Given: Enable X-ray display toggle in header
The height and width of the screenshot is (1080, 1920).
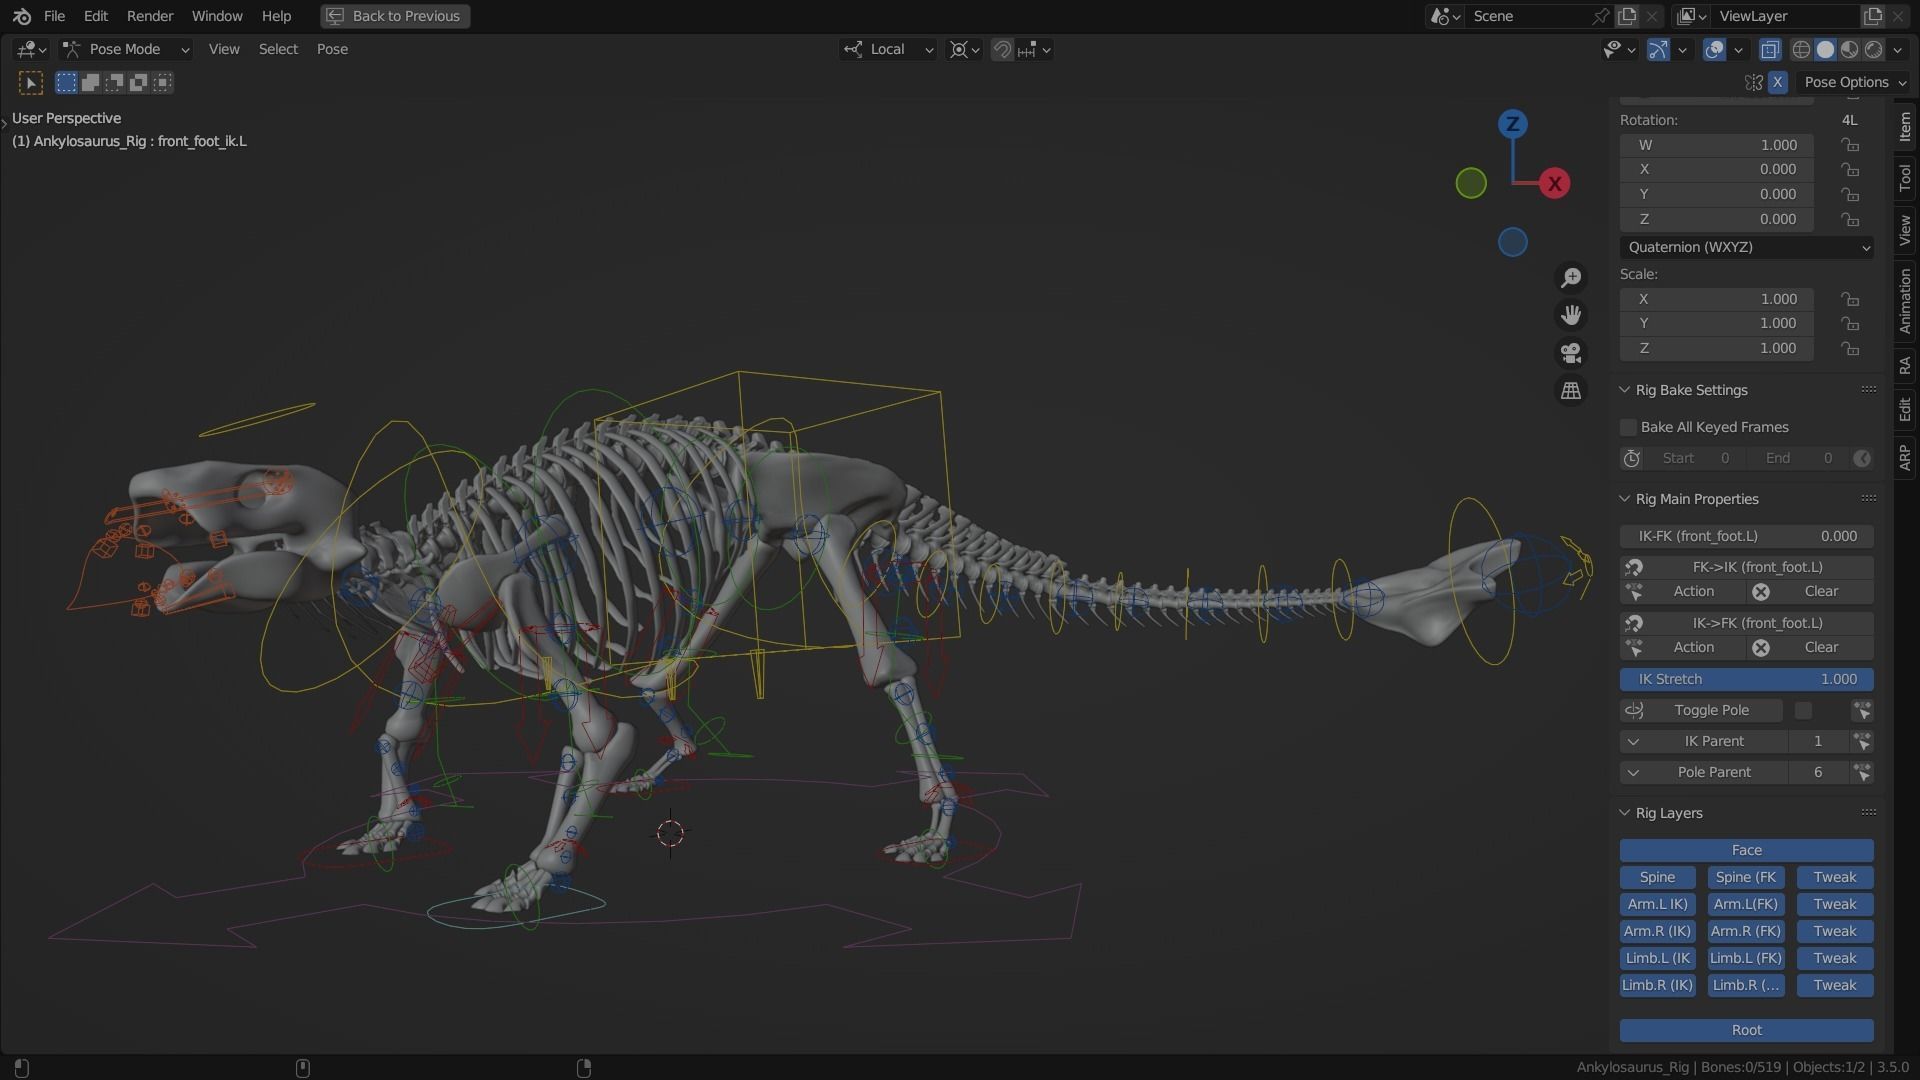Looking at the screenshot, I should tap(1770, 49).
